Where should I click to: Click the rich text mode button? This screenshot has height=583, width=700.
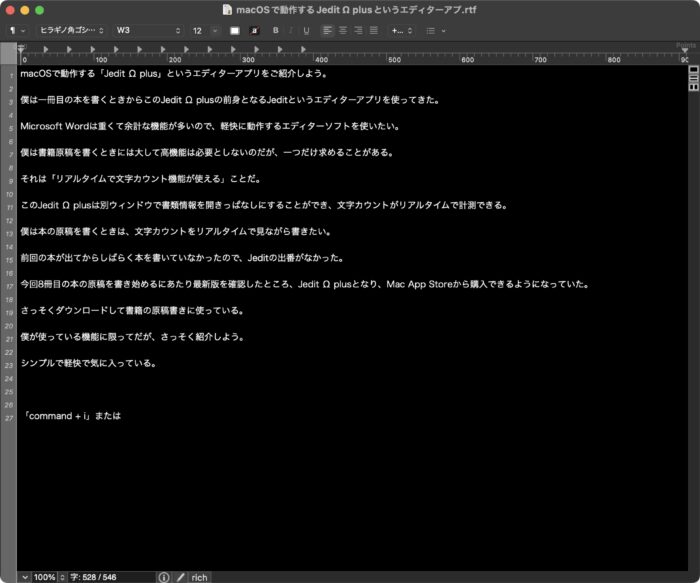click(200, 577)
